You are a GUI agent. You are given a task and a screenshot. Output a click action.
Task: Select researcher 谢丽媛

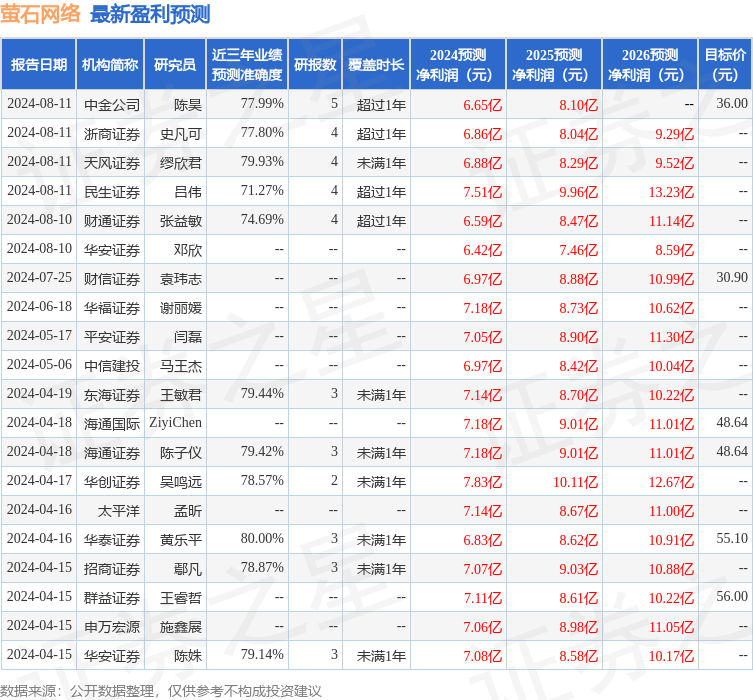[x=181, y=308]
